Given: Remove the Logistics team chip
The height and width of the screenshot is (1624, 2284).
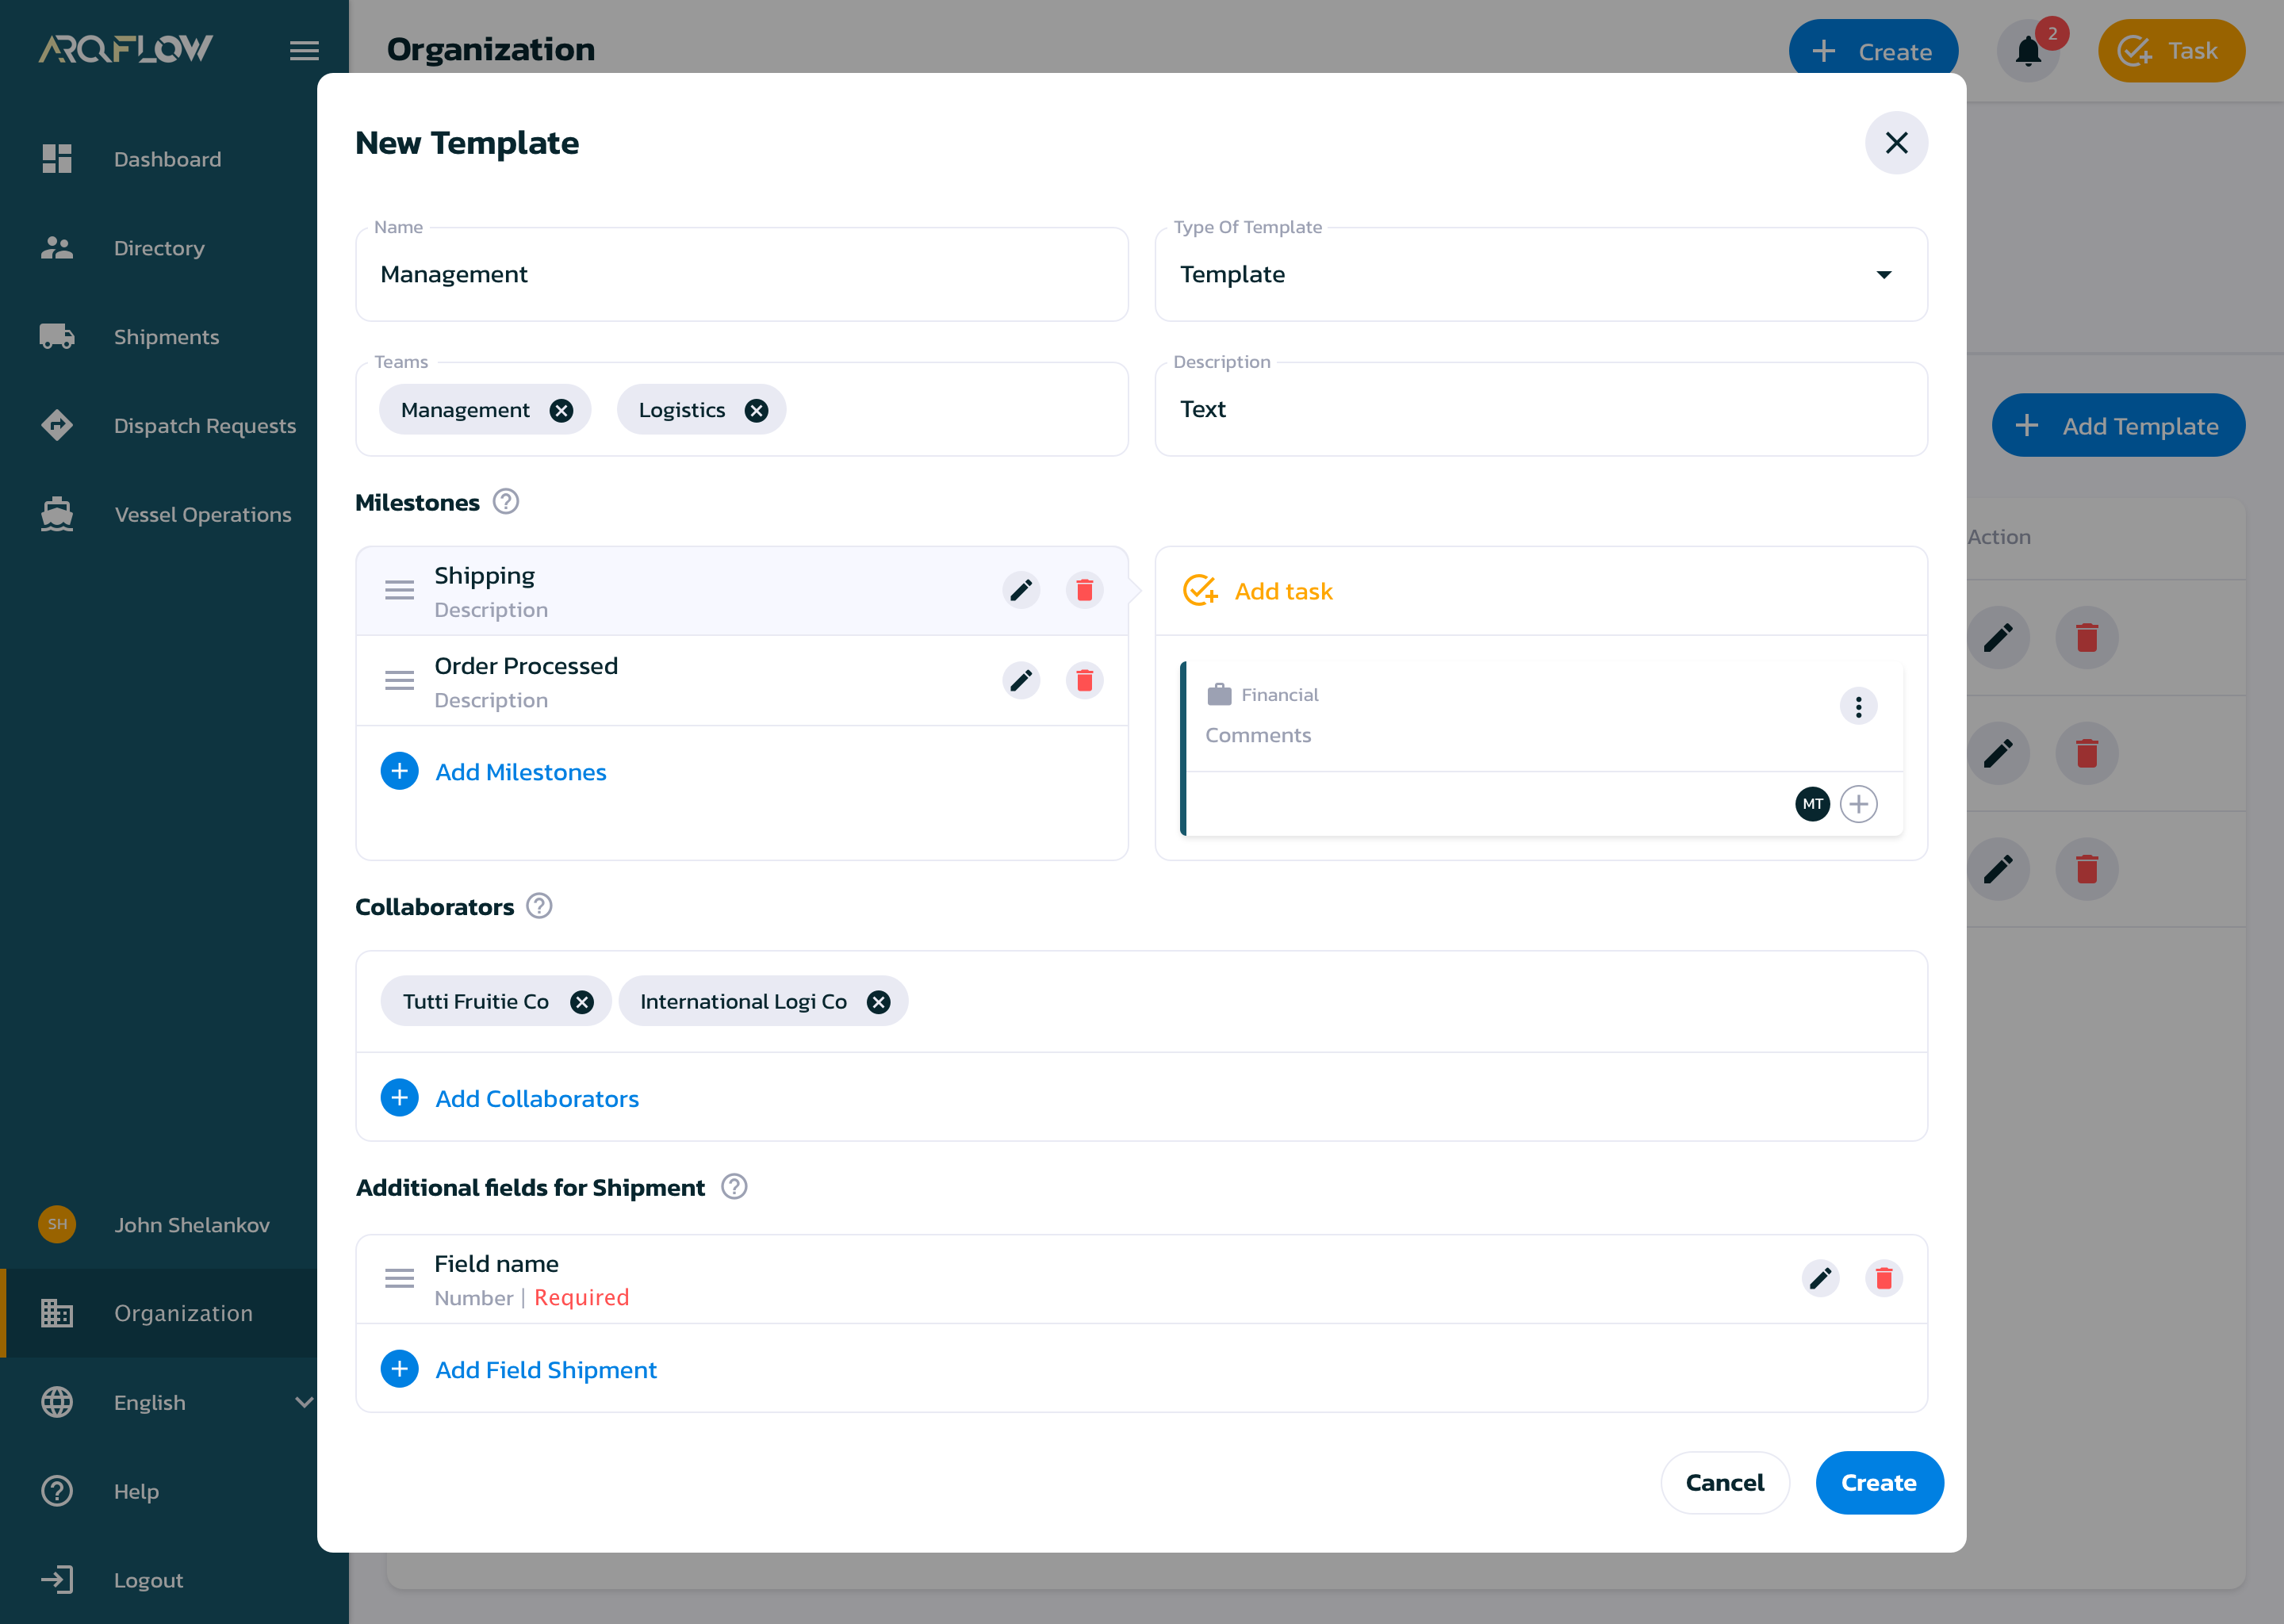Looking at the screenshot, I should 756,409.
